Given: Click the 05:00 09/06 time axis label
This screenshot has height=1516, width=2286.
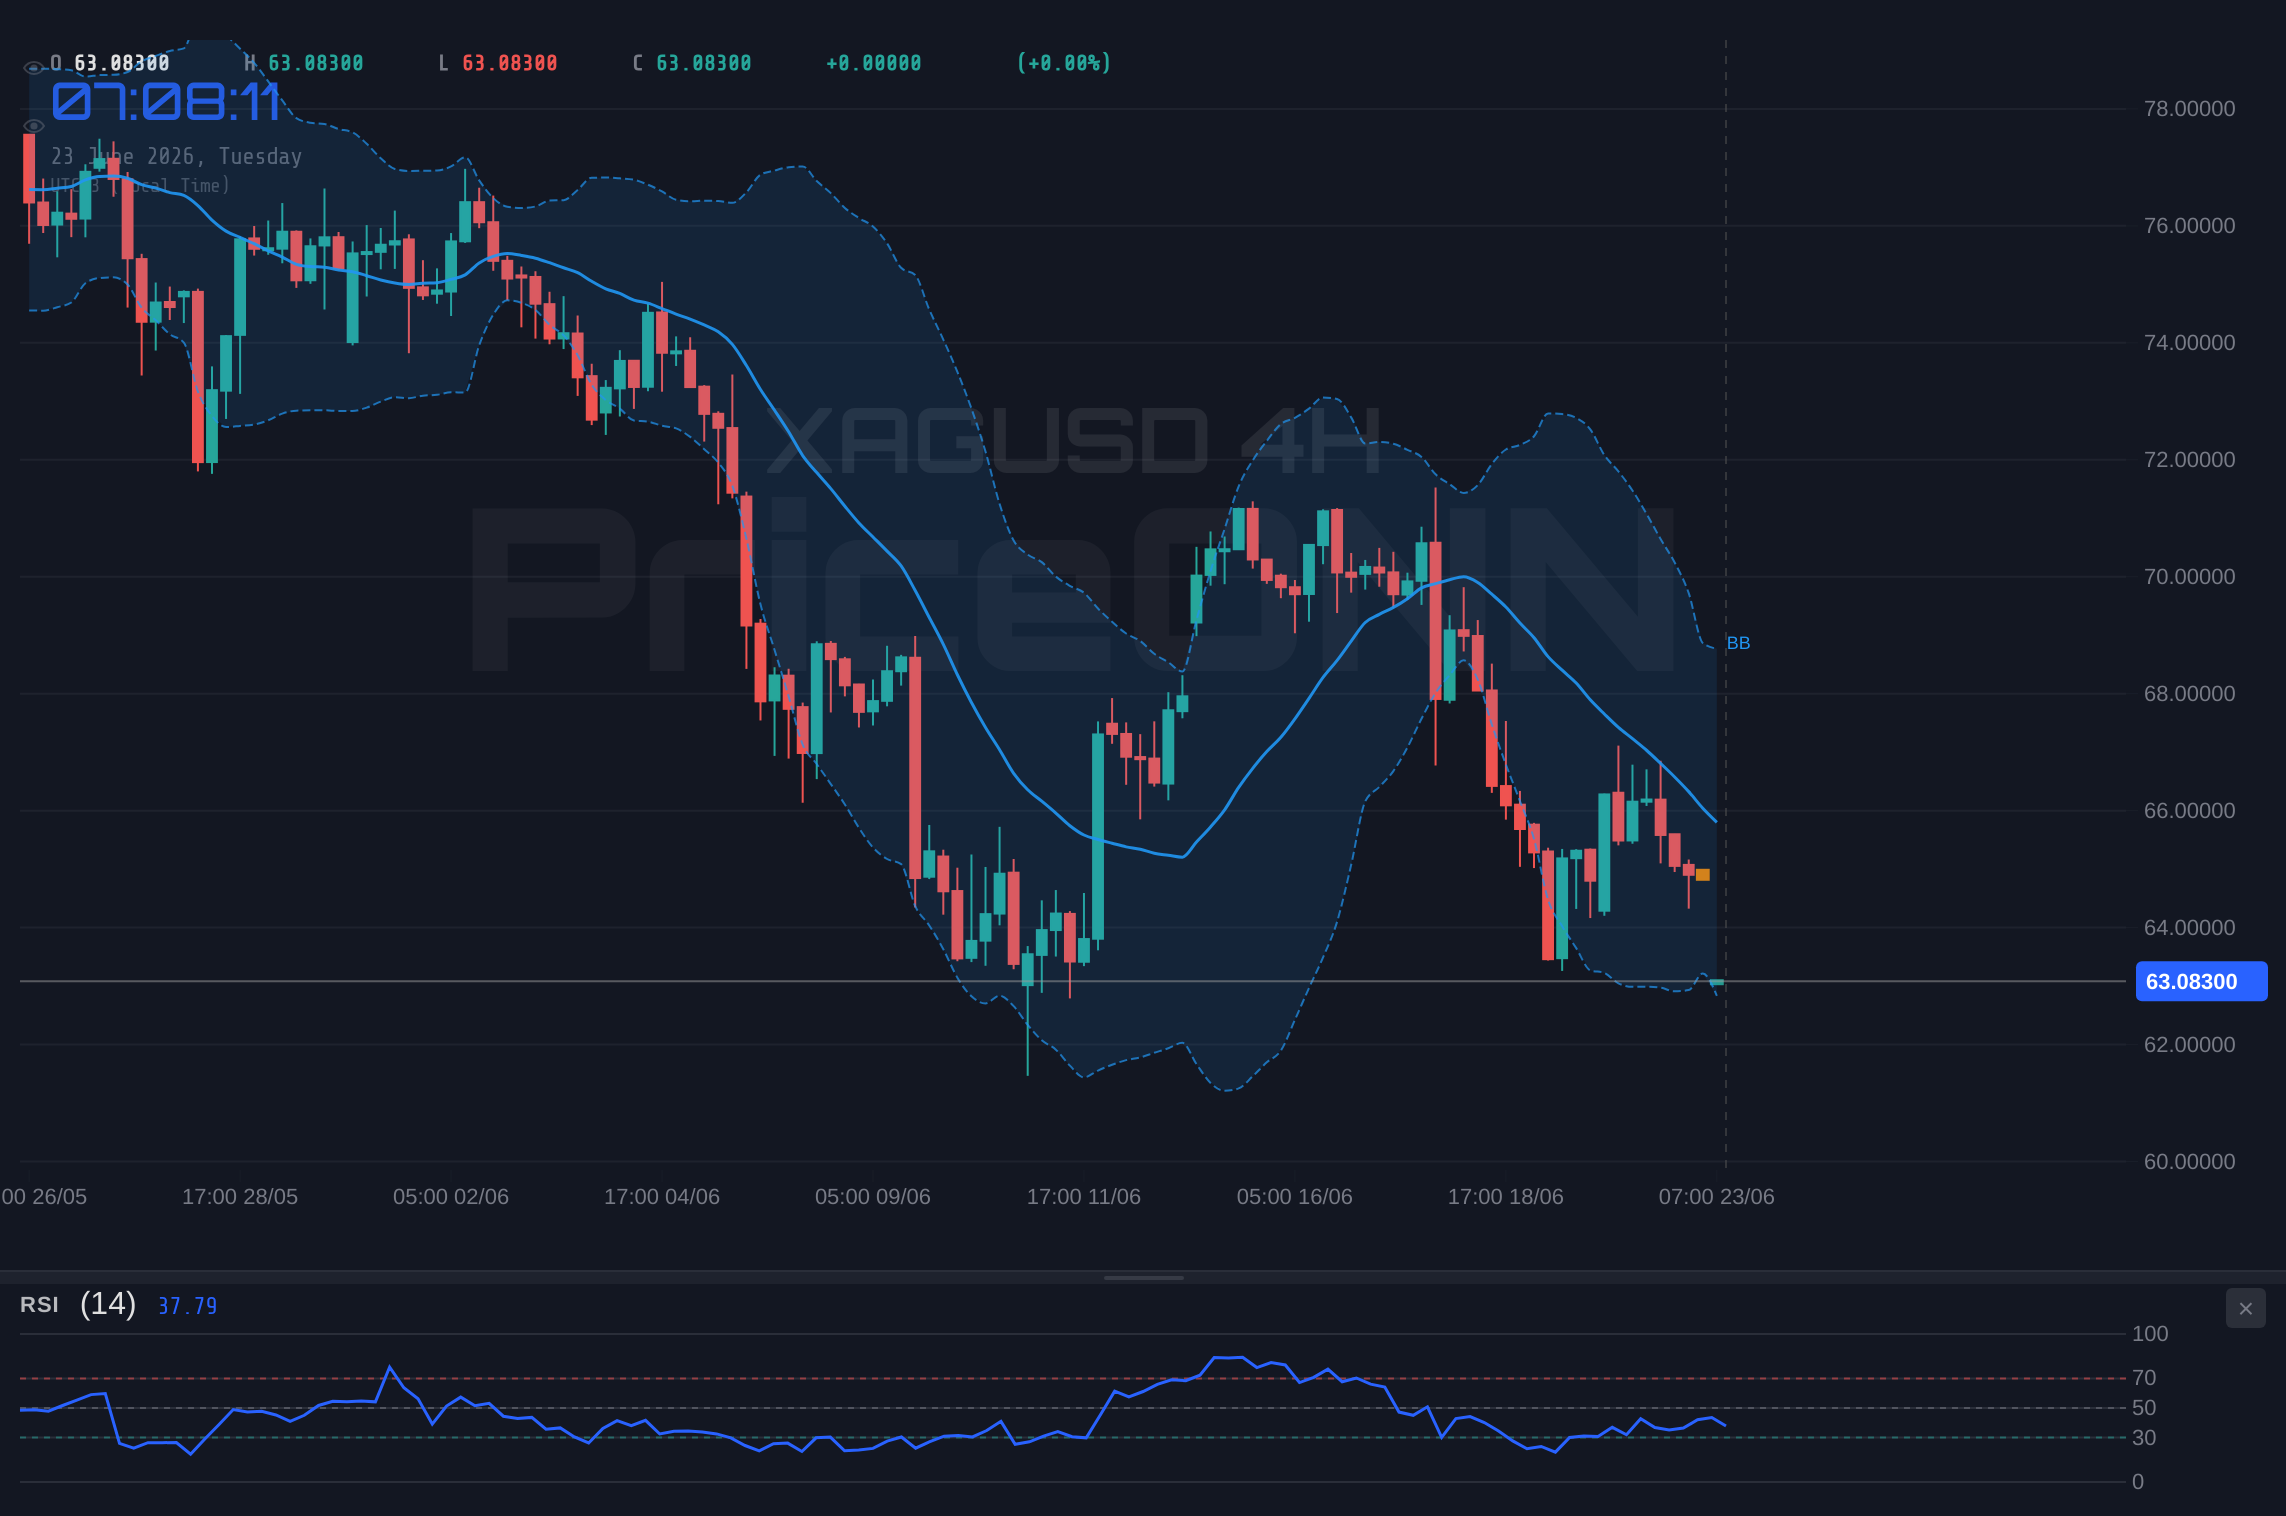Looking at the screenshot, I should (x=873, y=1197).
